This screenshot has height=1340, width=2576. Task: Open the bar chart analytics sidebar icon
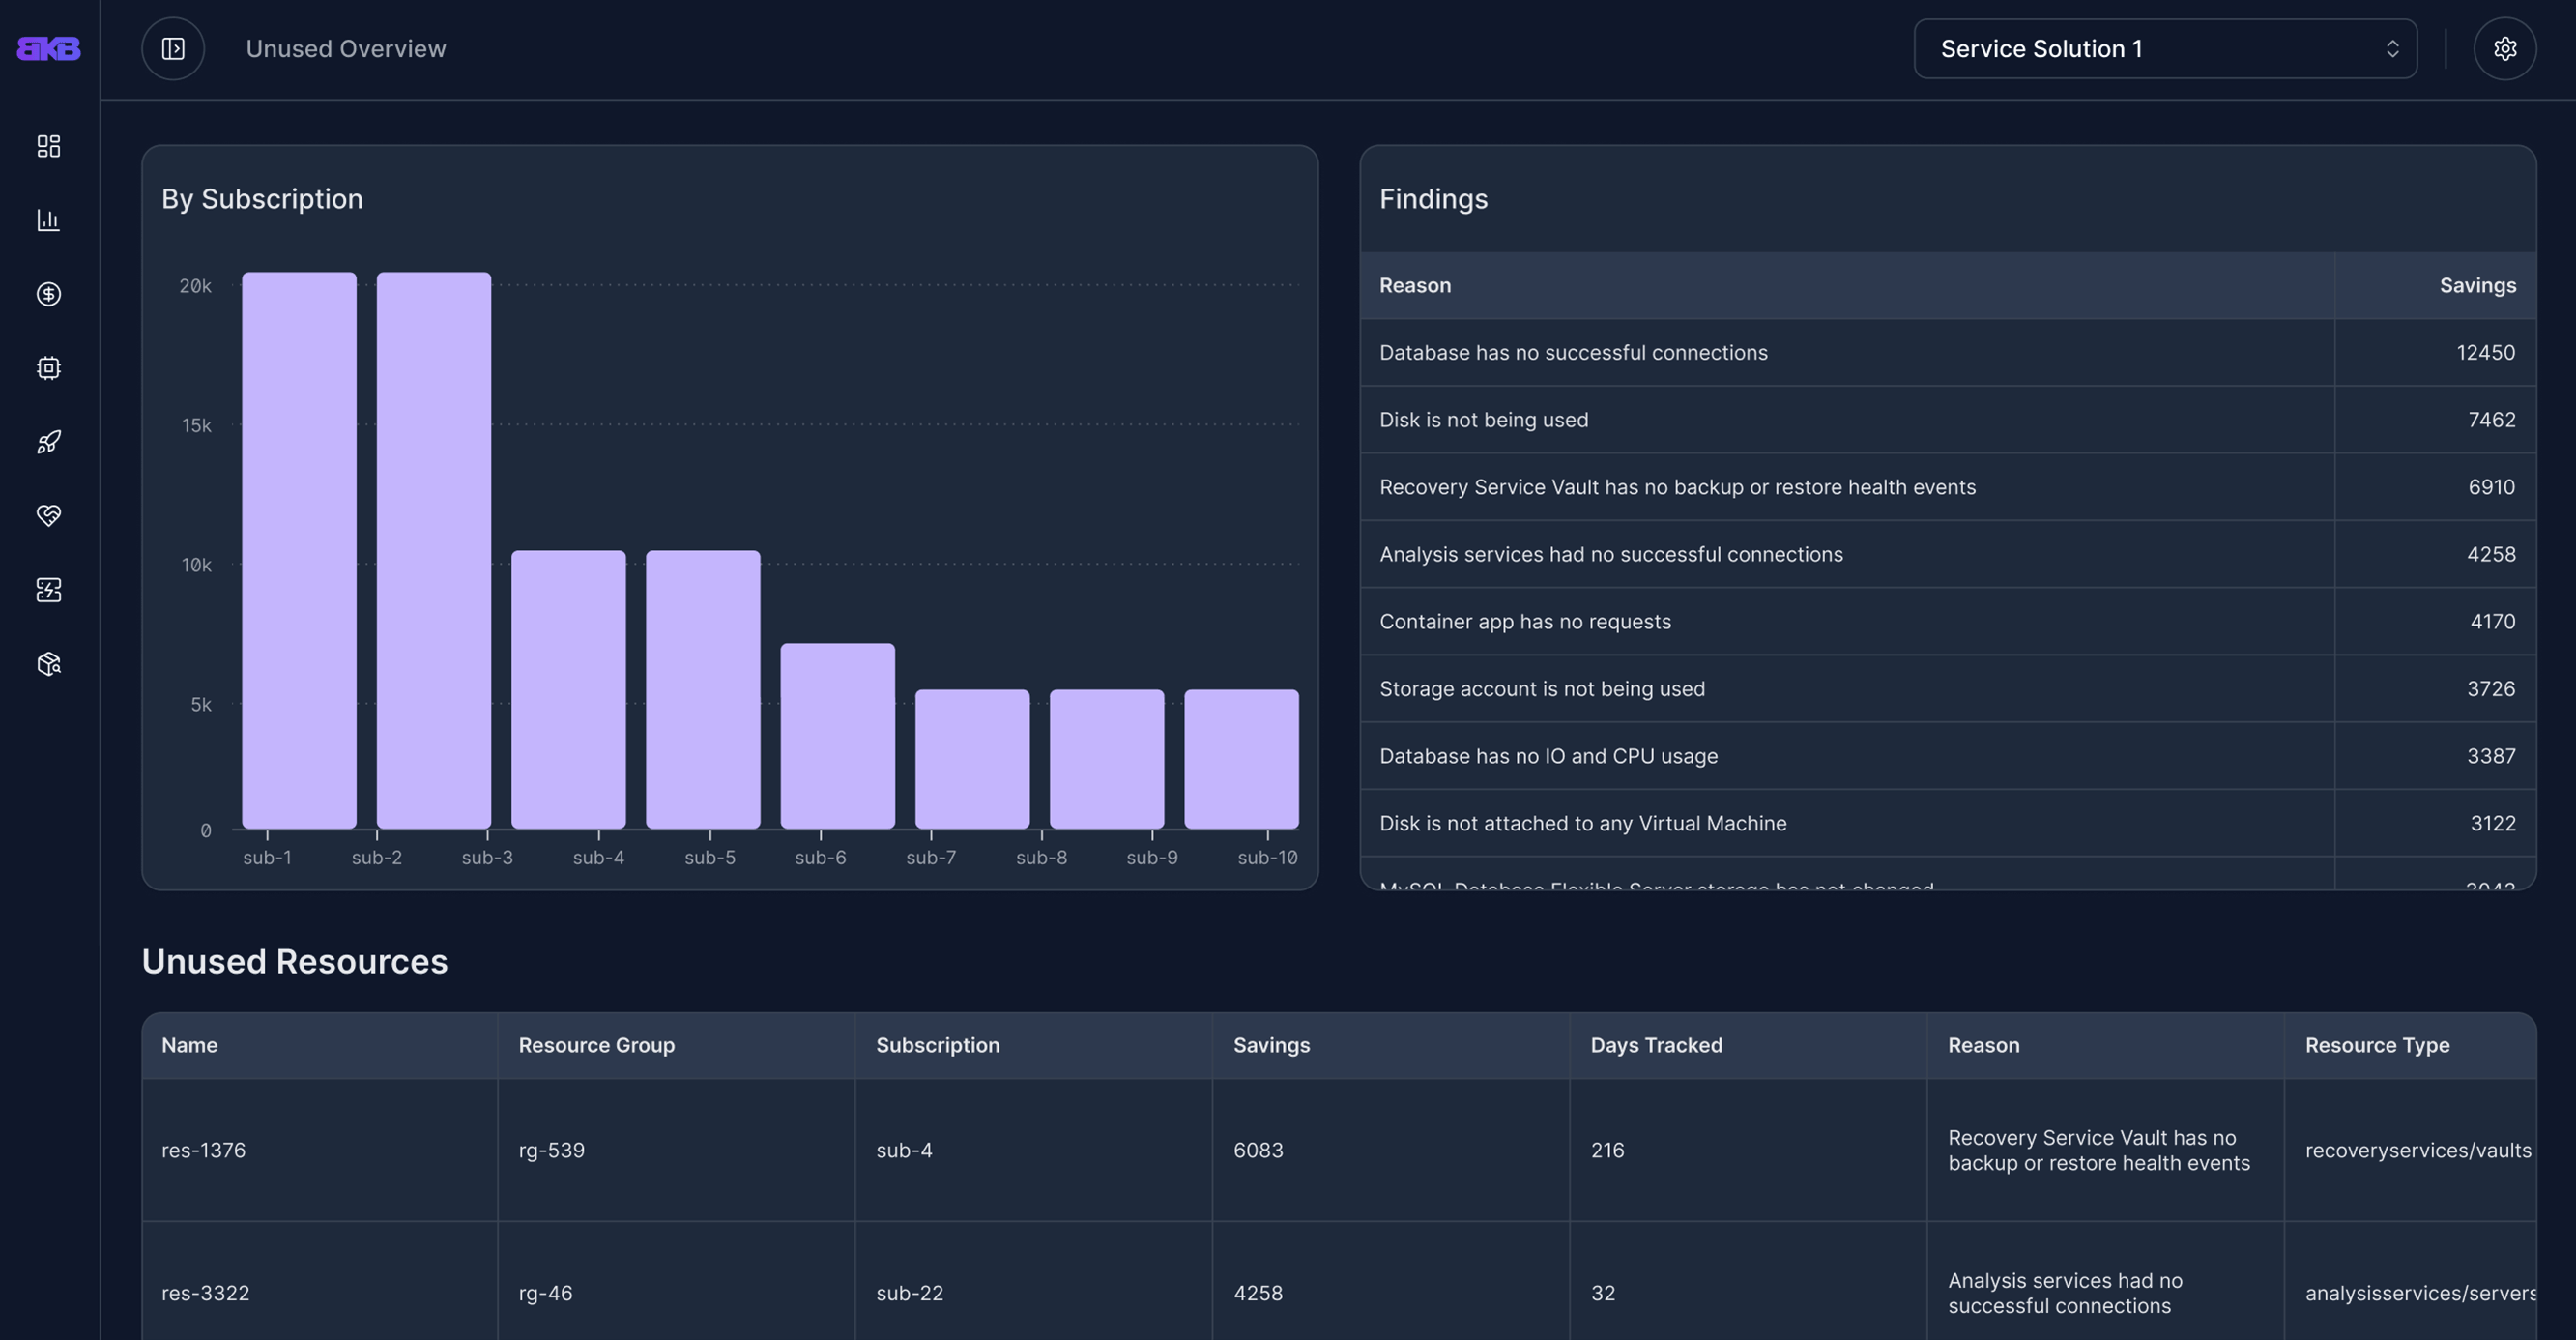tap(49, 220)
